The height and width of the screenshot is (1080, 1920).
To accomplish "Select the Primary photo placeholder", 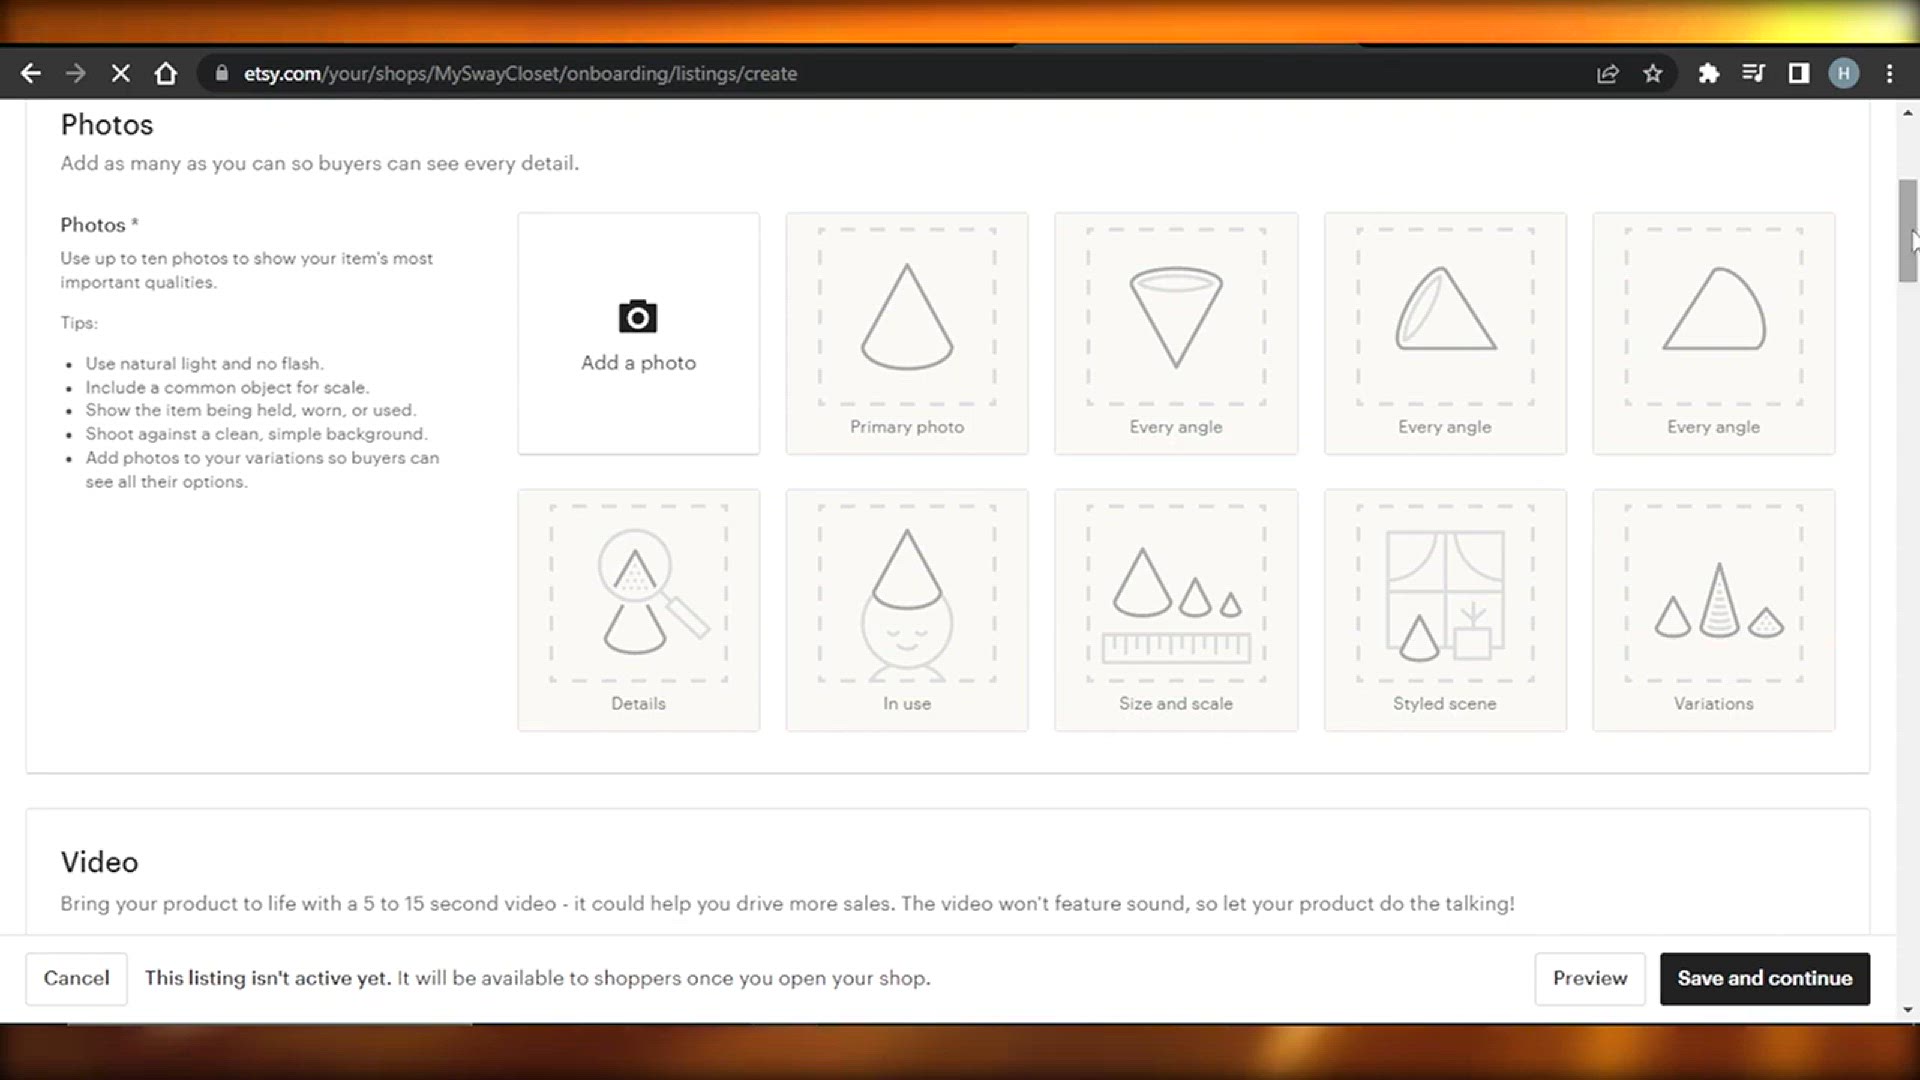I will coord(907,333).
